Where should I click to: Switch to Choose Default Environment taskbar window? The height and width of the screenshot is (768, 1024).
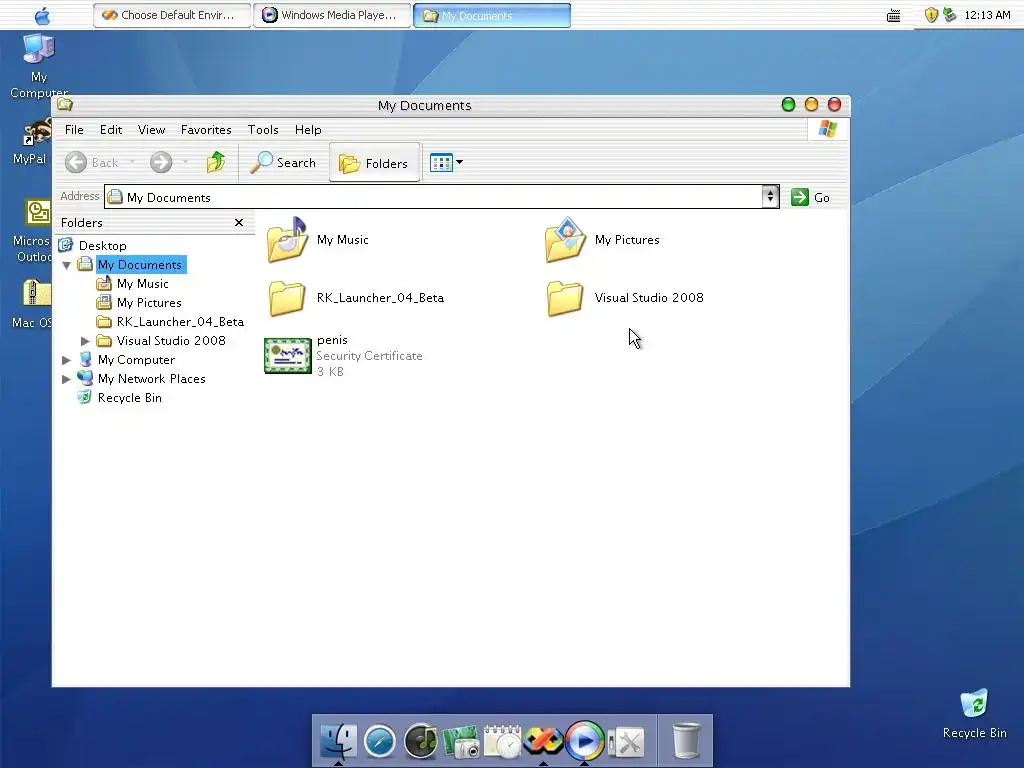[172, 15]
